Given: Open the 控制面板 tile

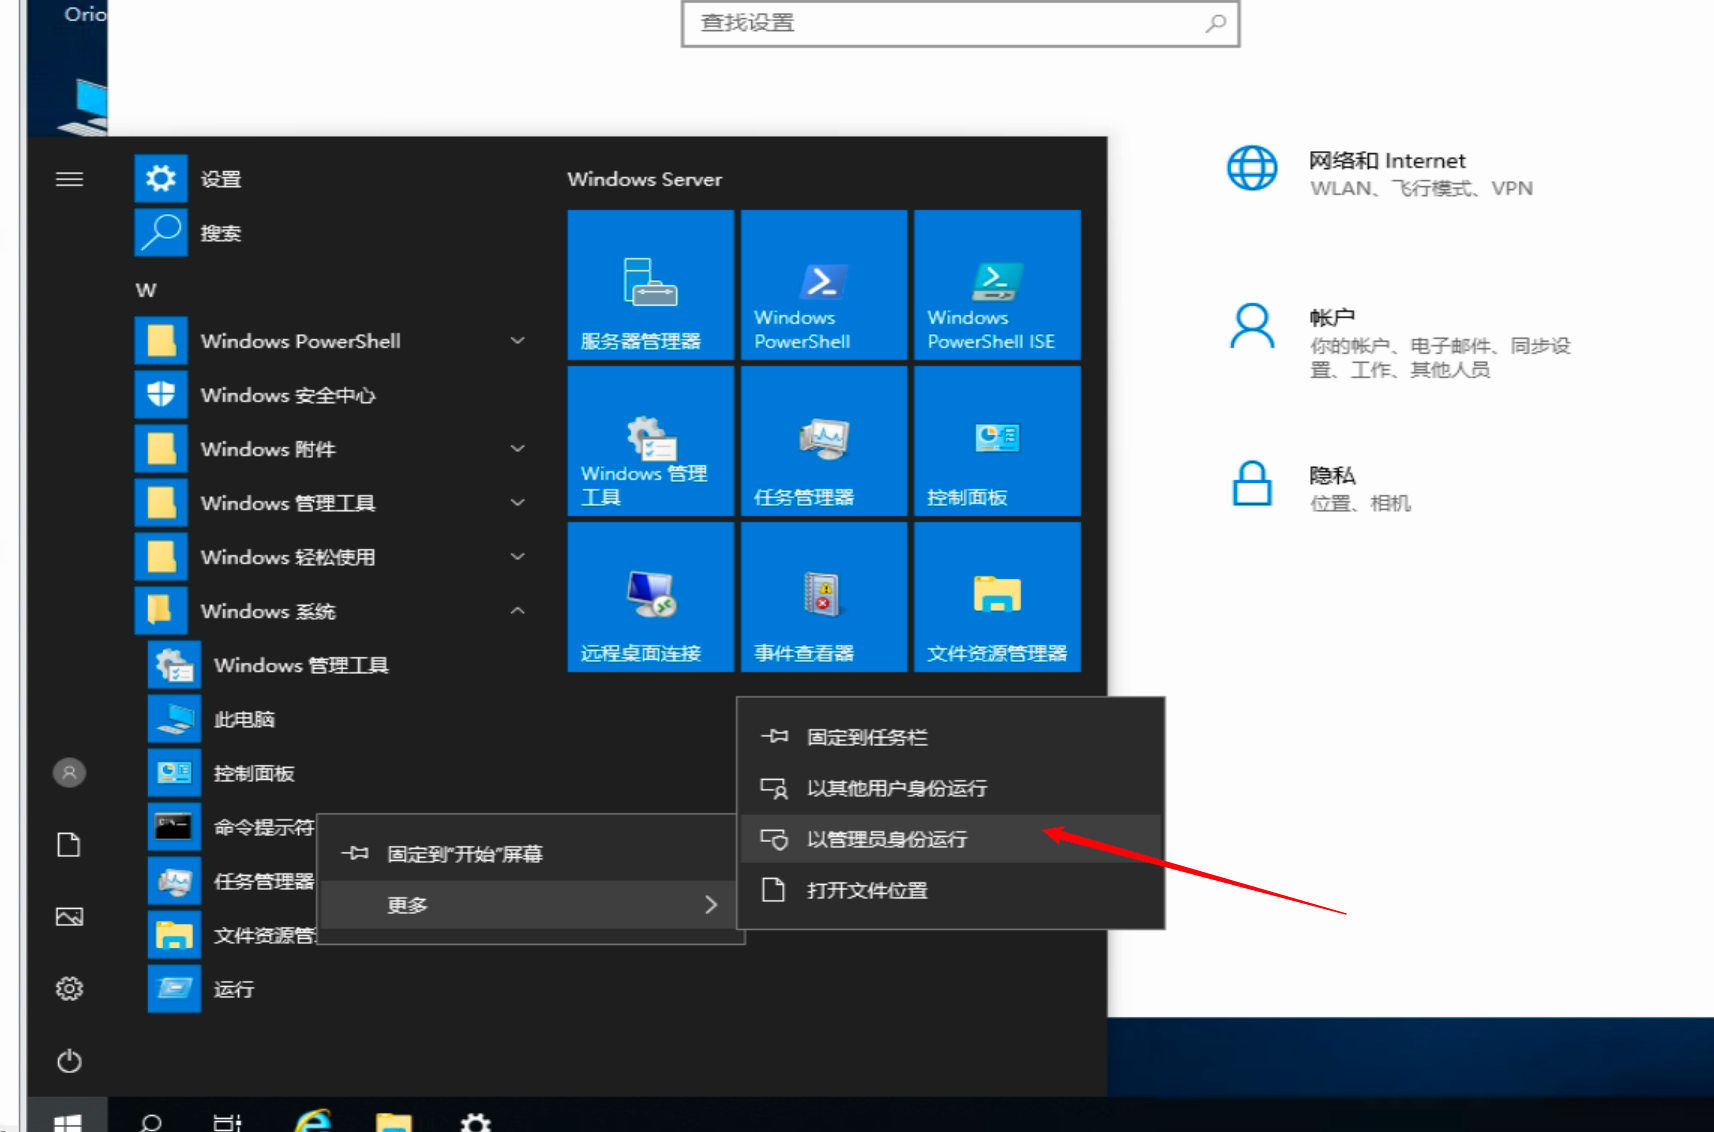Looking at the screenshot, I should point(997,441).
